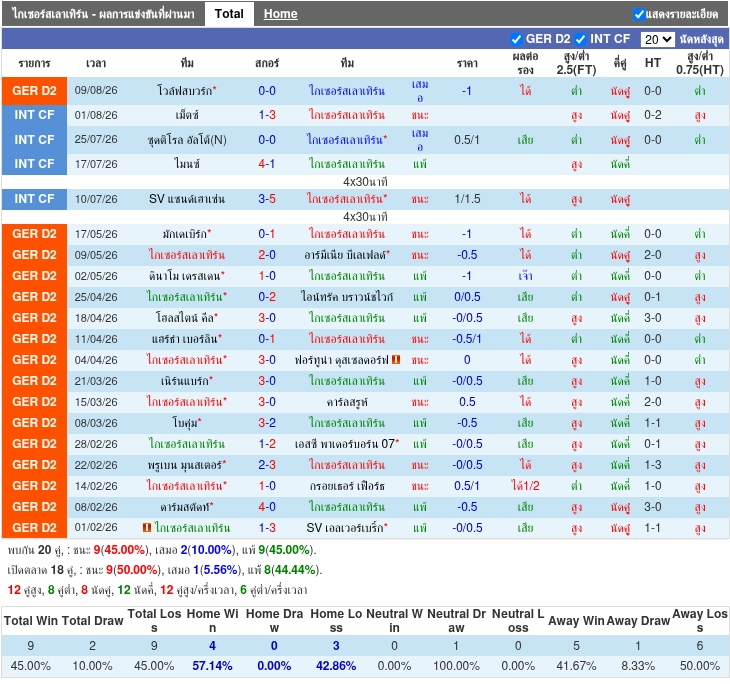This screenshot has height=684, width=730.
Task: Open the 2-0 score on 09/05/26
Action: 267,255
